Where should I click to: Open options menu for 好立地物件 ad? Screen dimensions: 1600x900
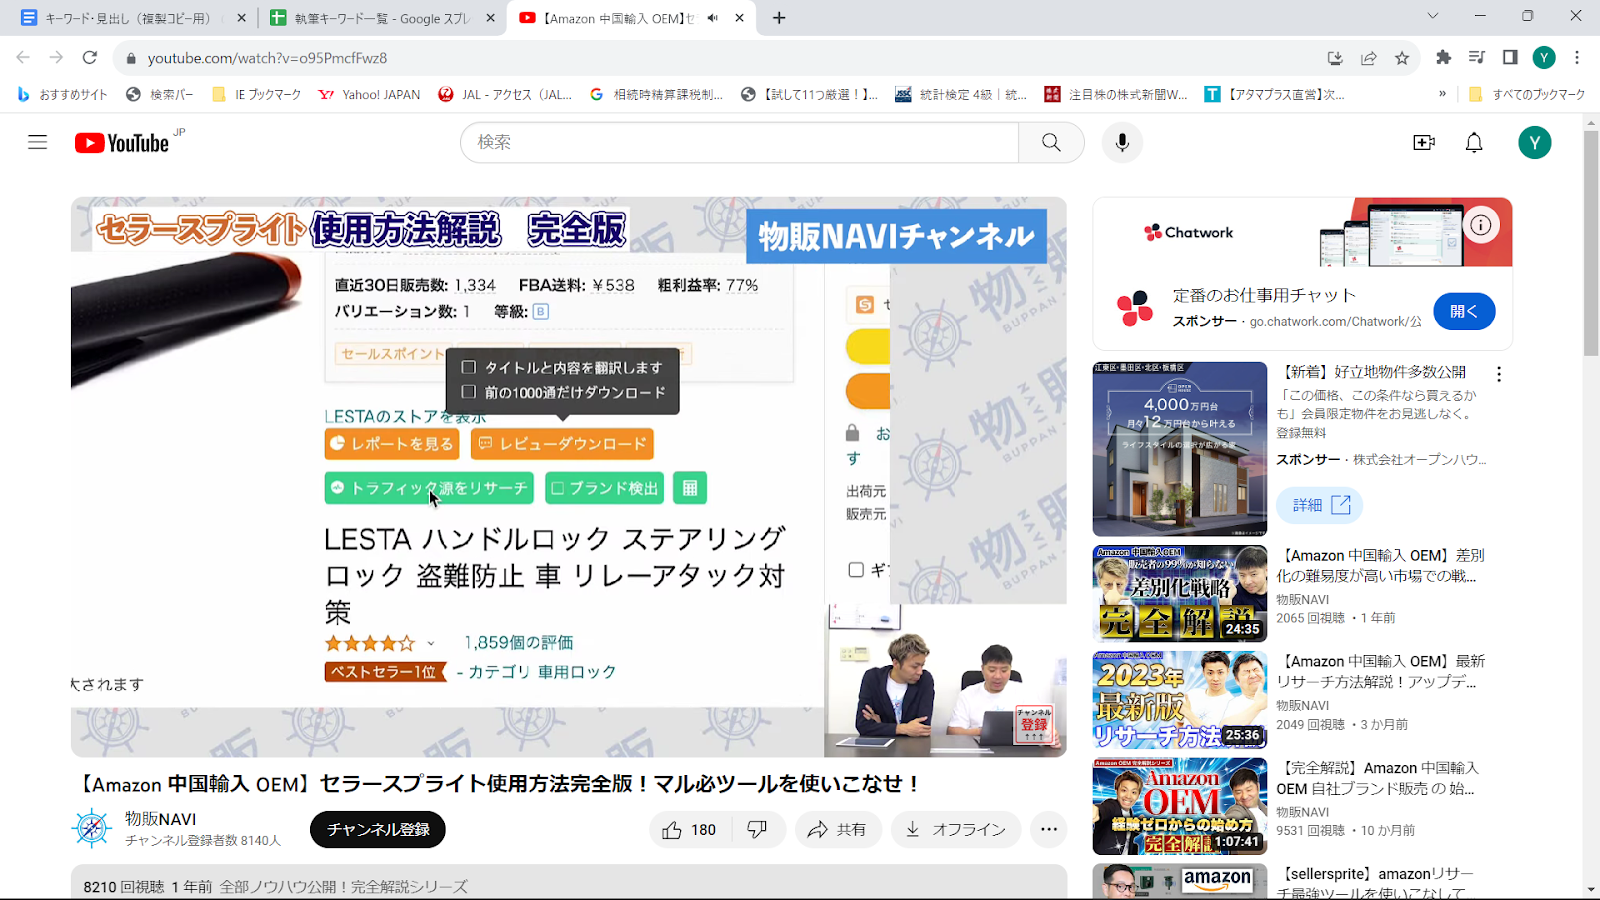pyautogui.click(x=1498, y=374)
